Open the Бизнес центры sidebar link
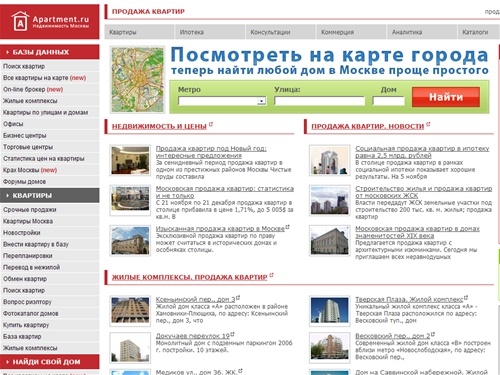 (x=25, y=136)
